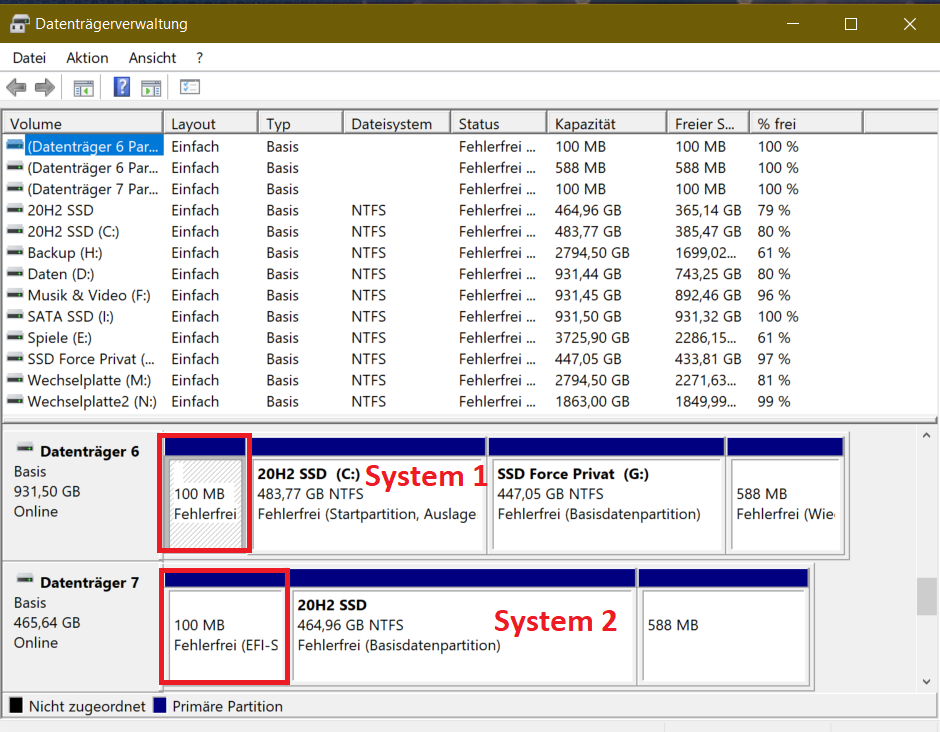
Task: Open the Datei menu
Action: (29, 58)
